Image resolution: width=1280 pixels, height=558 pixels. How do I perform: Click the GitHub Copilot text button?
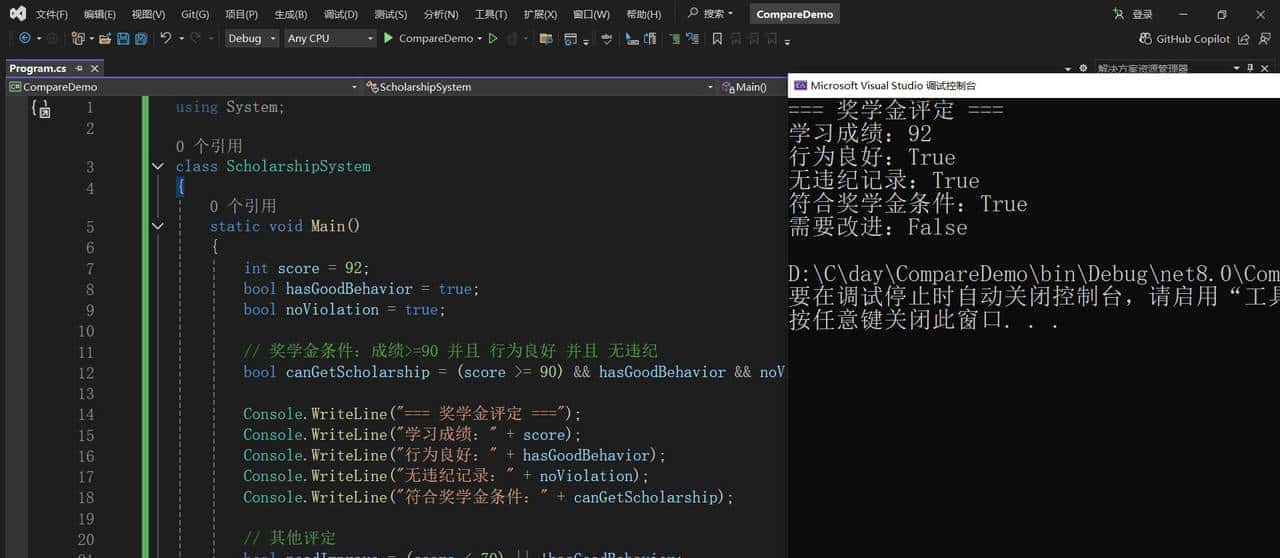[x=1193, y=38]
